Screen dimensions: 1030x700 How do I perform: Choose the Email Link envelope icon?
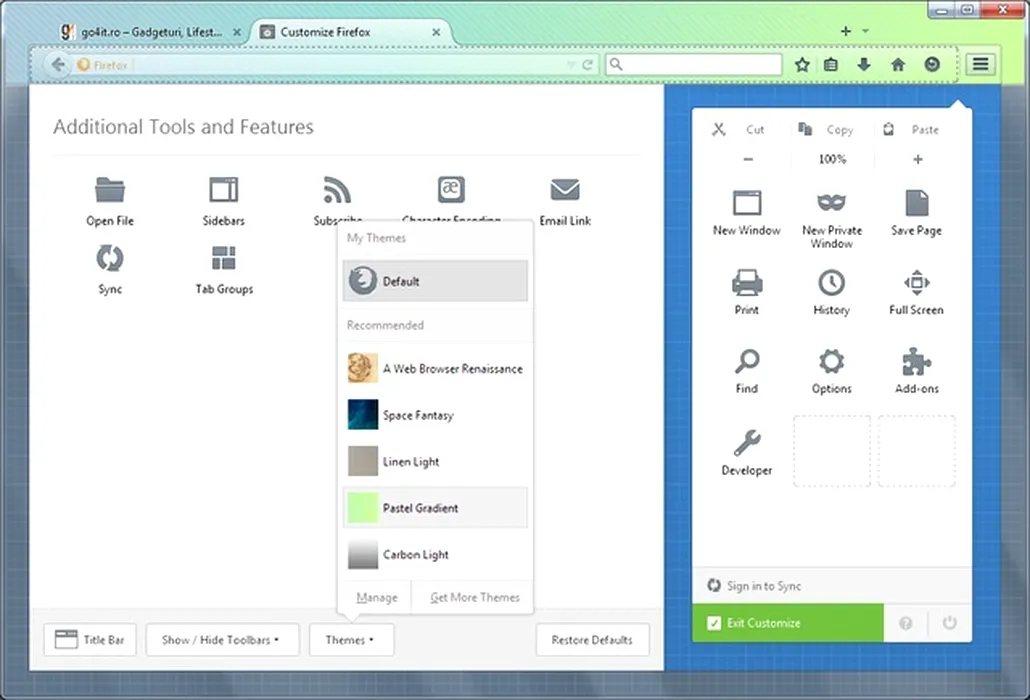(565, 190)
